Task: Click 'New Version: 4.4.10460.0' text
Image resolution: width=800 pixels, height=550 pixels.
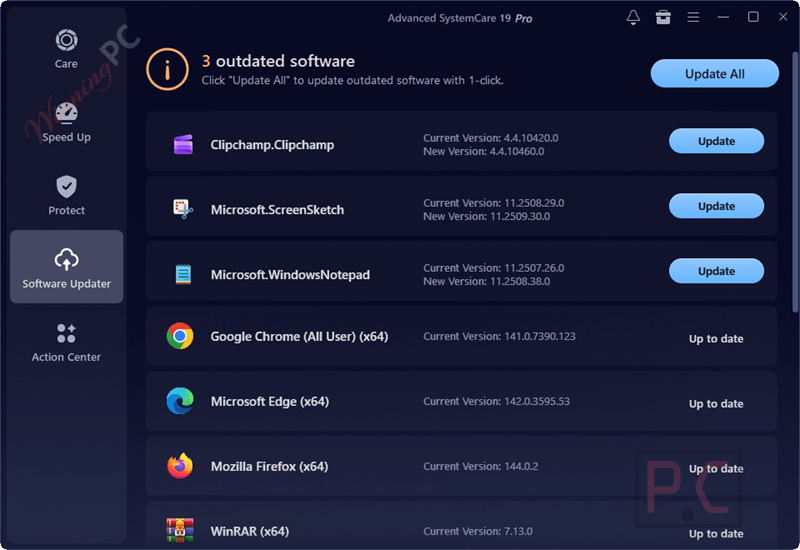Action: pyautogui.click(x=484, y=152)
